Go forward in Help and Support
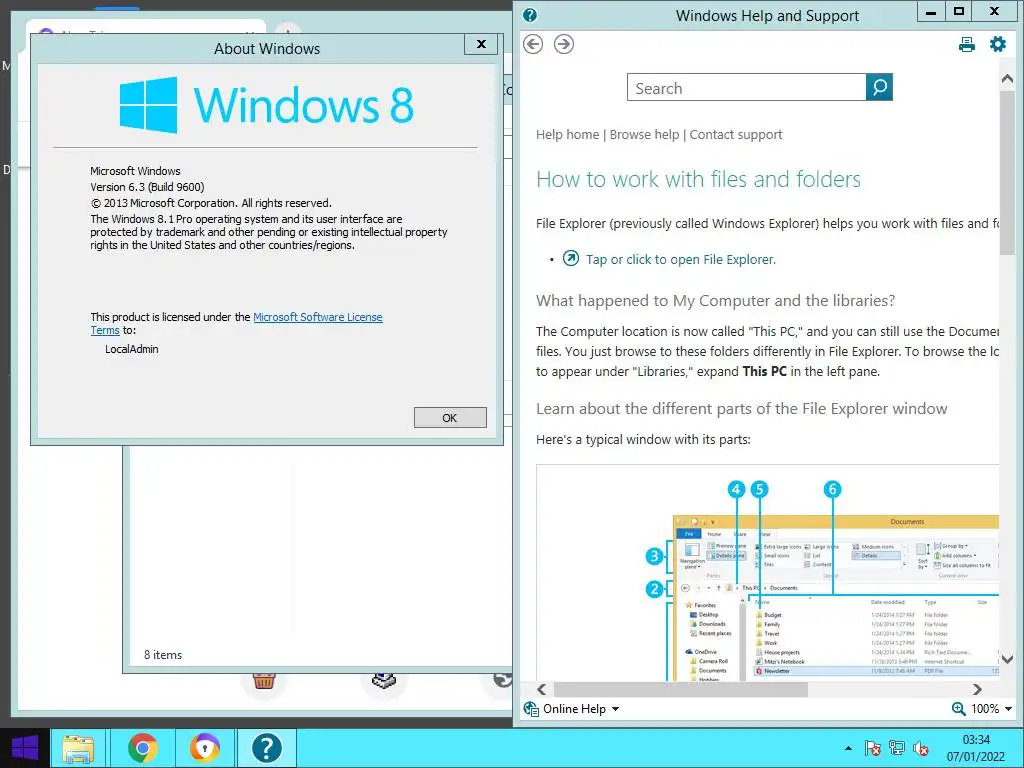The height and width of the screenshot is (768, 1024). click(x=564, y=44)
